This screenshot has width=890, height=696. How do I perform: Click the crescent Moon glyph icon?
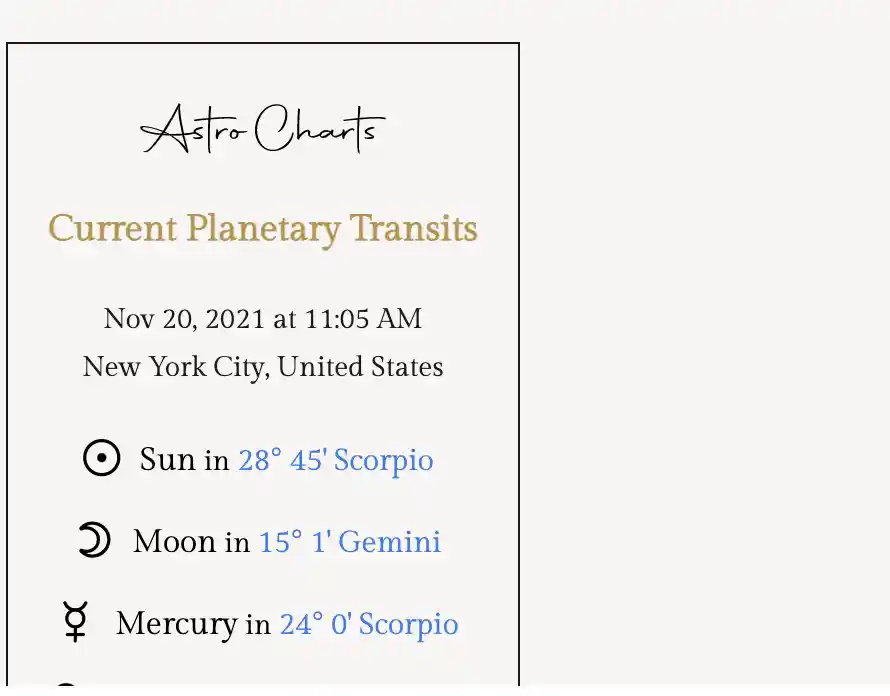coord(94,539)
